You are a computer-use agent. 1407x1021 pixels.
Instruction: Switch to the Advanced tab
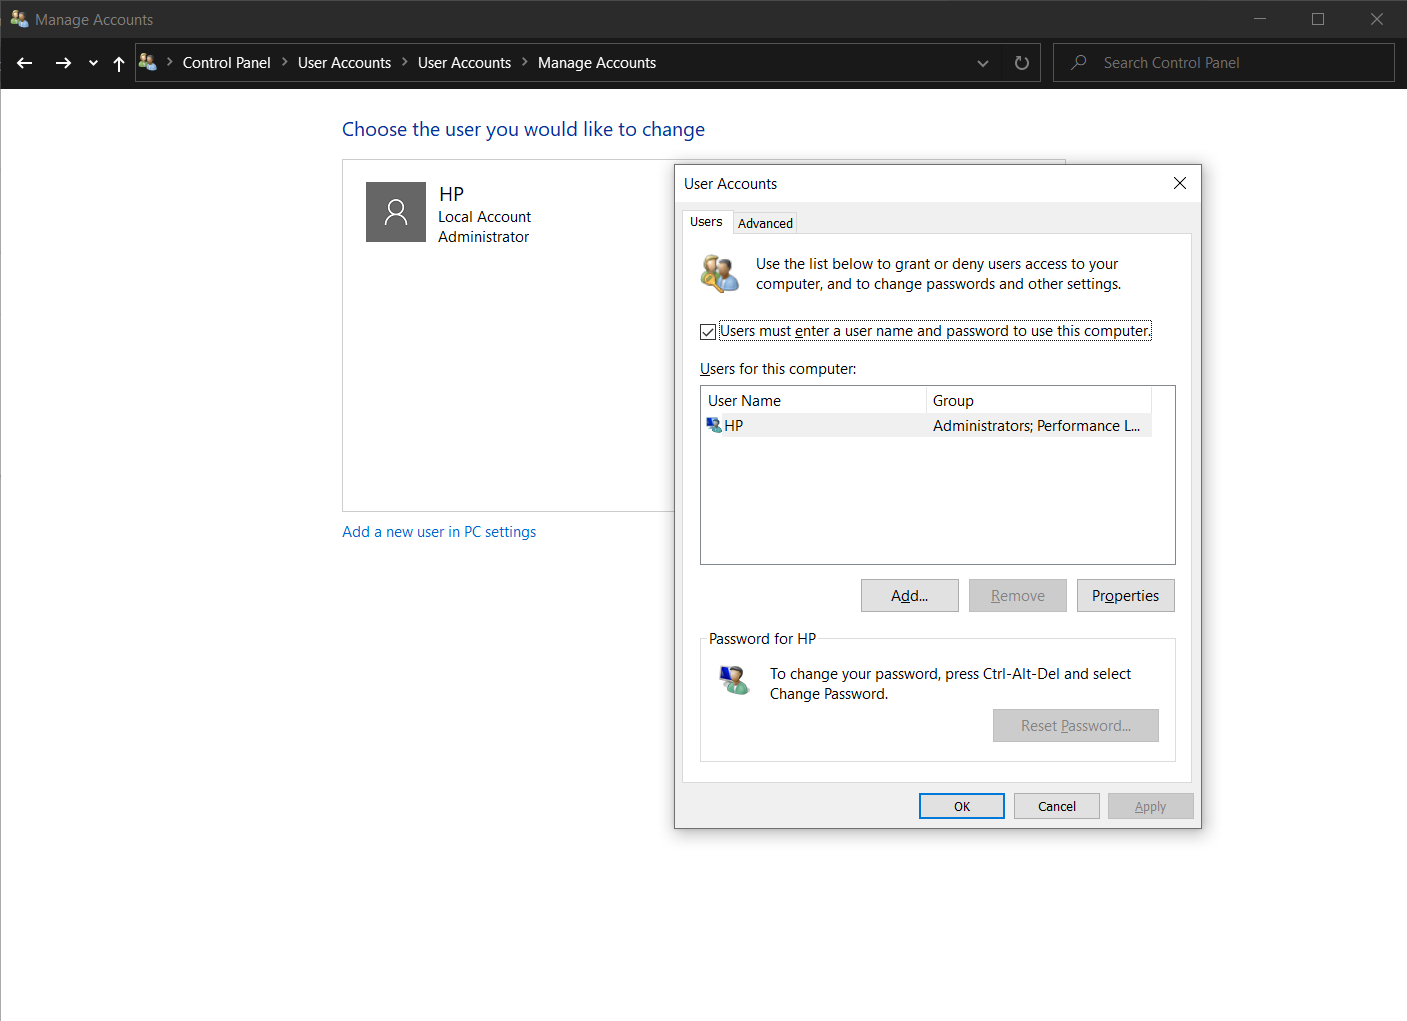pyautogui.click(x=765, y=222)
